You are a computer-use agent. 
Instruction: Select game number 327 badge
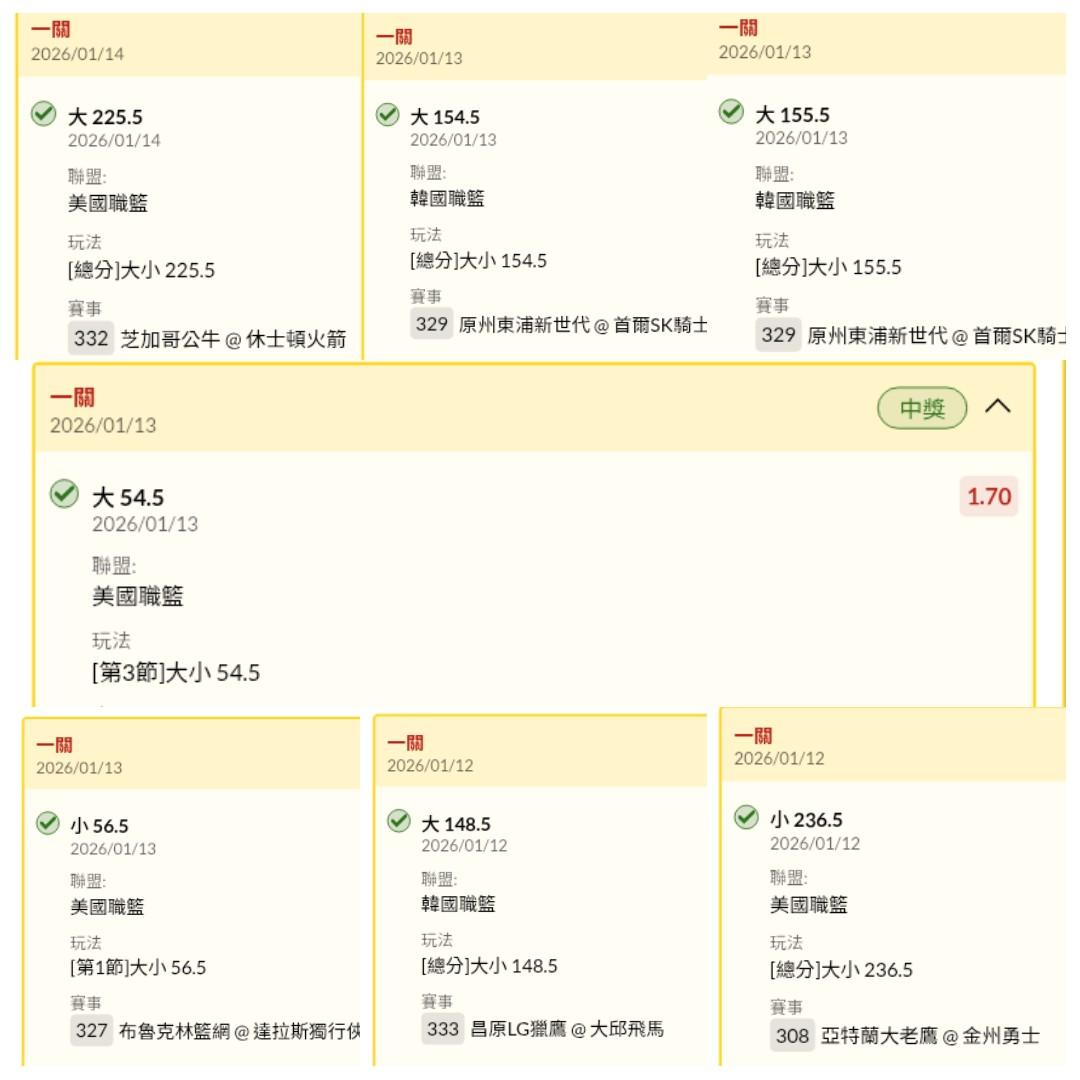click(x=91, y=1030)
